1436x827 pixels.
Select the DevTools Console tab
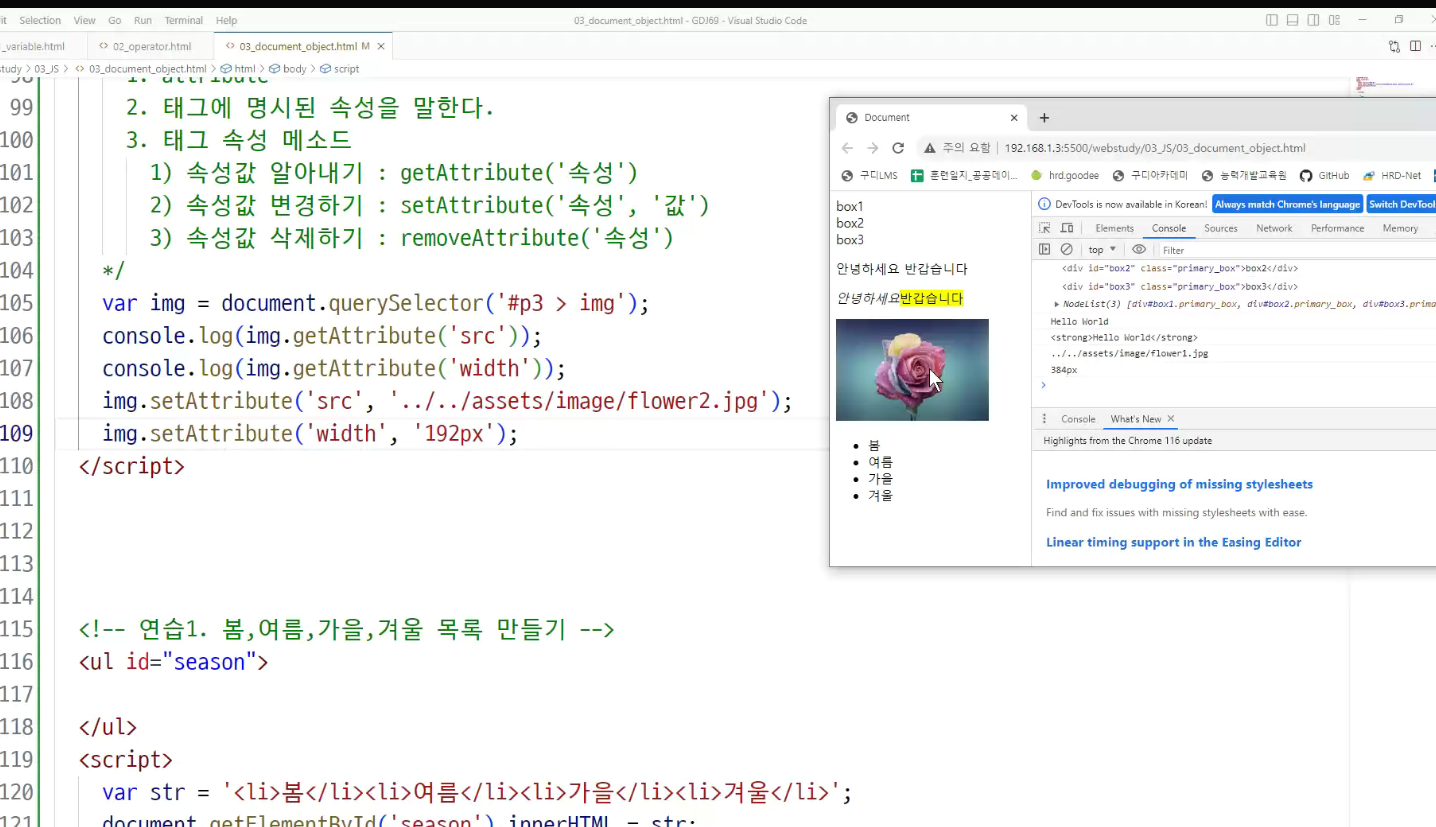click(1169, 228)
